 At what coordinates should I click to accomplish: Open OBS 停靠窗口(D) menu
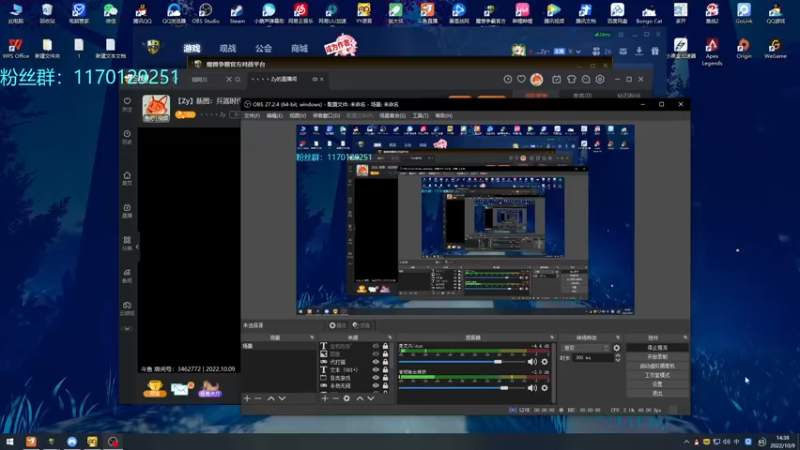click(327, 116)
